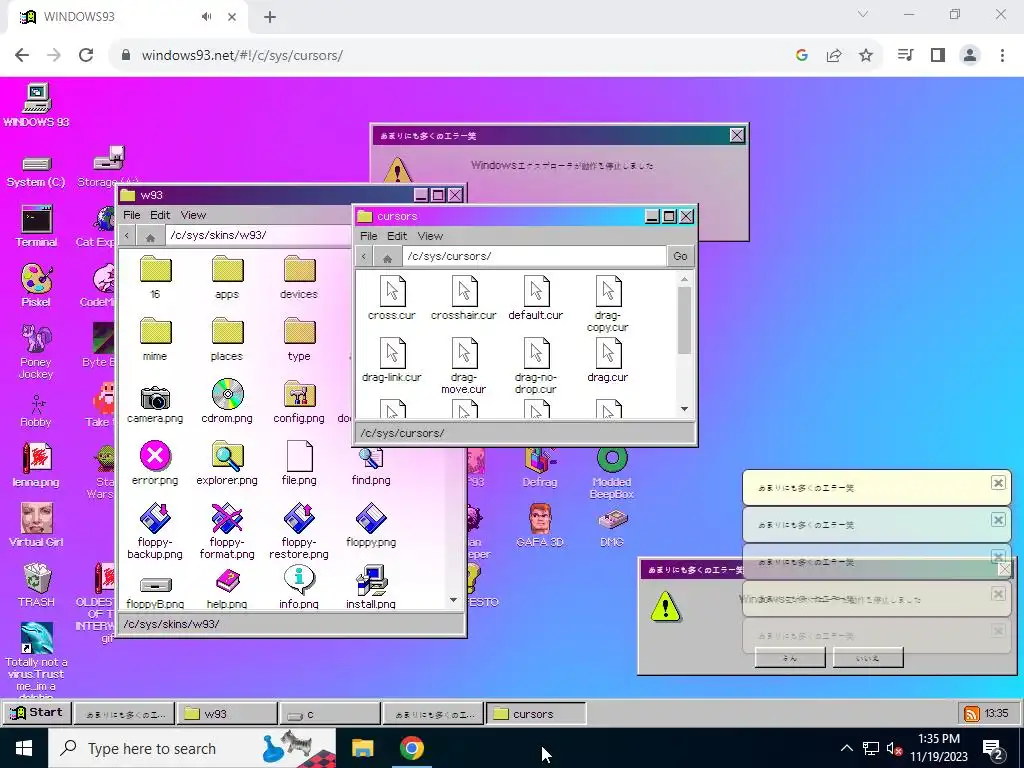Viewport: 1024px width, 768px height.
Task: Select find.png in w93 window
Action: pyautogui.click(x=371, y=466)
